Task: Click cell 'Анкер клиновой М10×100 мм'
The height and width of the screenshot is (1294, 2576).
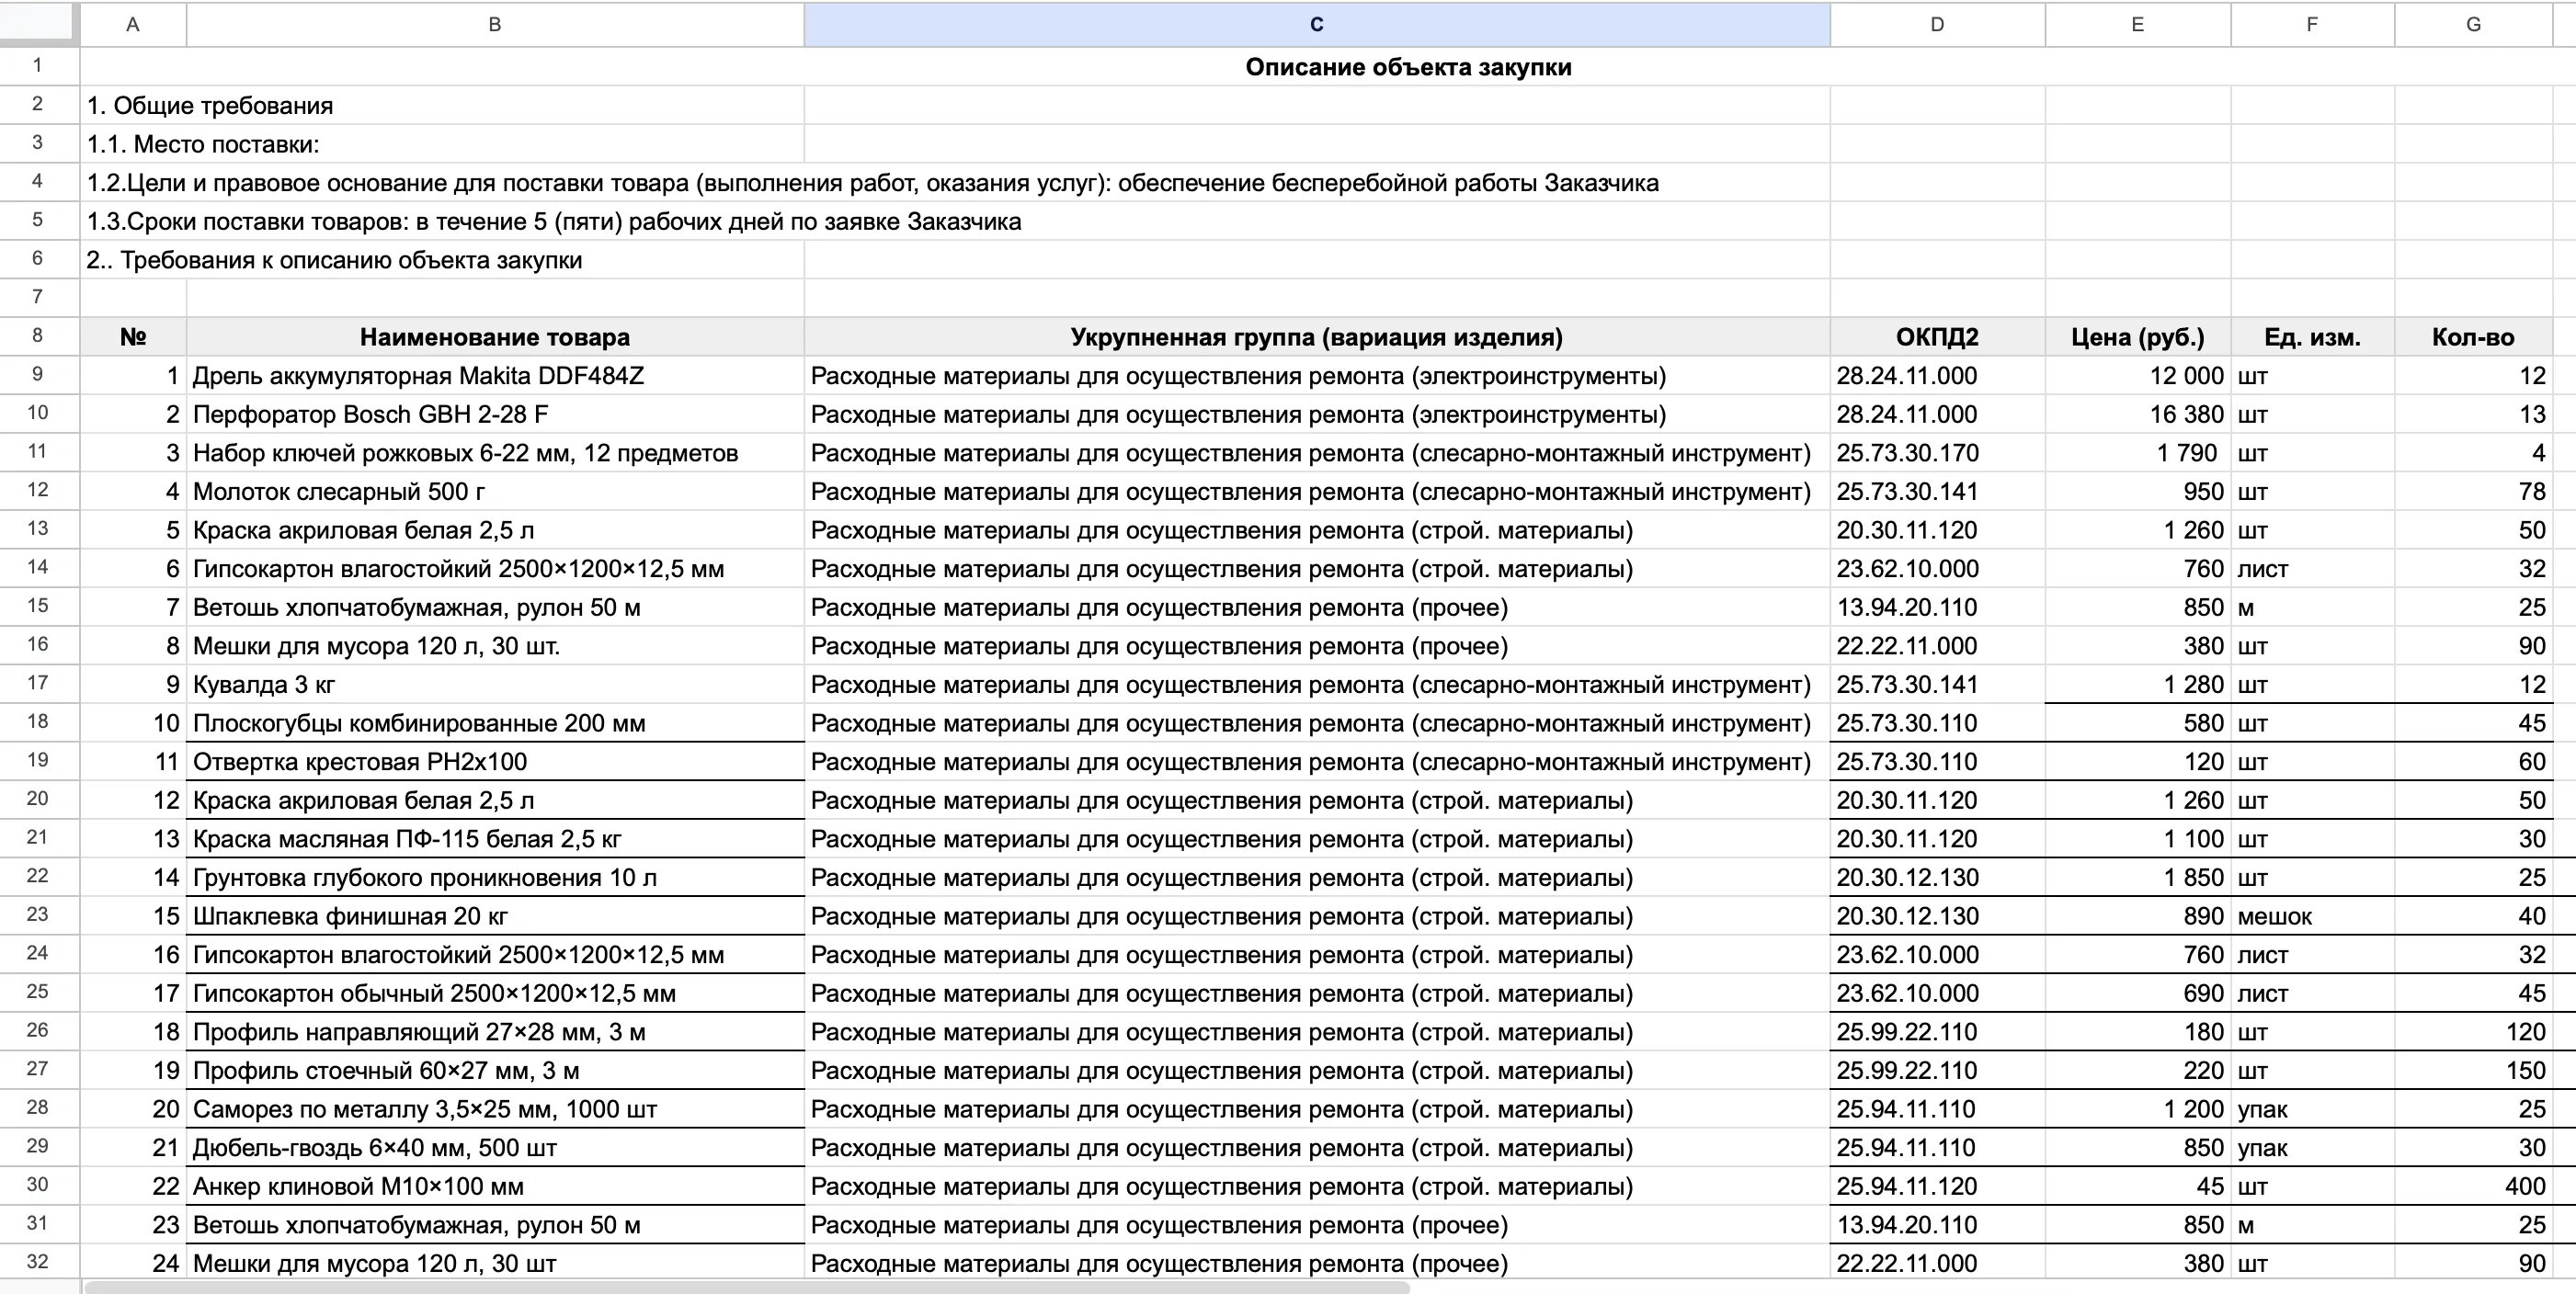Action: coord(495,1186)
